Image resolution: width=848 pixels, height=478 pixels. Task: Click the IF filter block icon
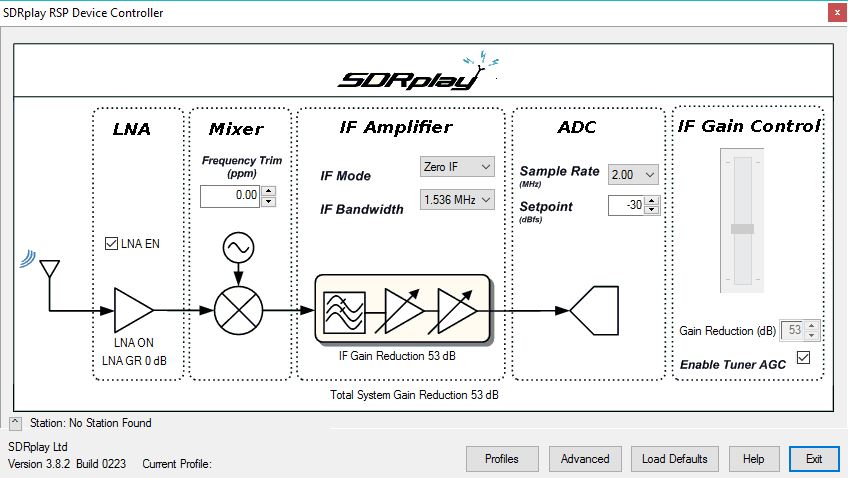[344, 313]
